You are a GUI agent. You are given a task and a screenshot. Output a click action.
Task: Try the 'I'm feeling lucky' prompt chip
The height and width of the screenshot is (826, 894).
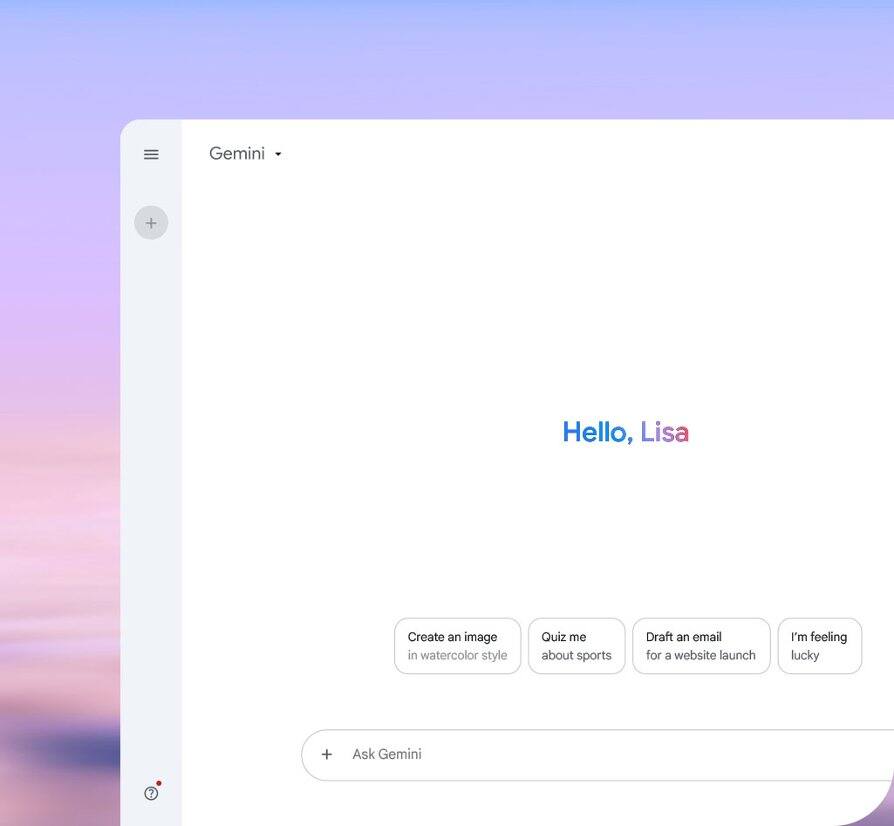(819, 645)
